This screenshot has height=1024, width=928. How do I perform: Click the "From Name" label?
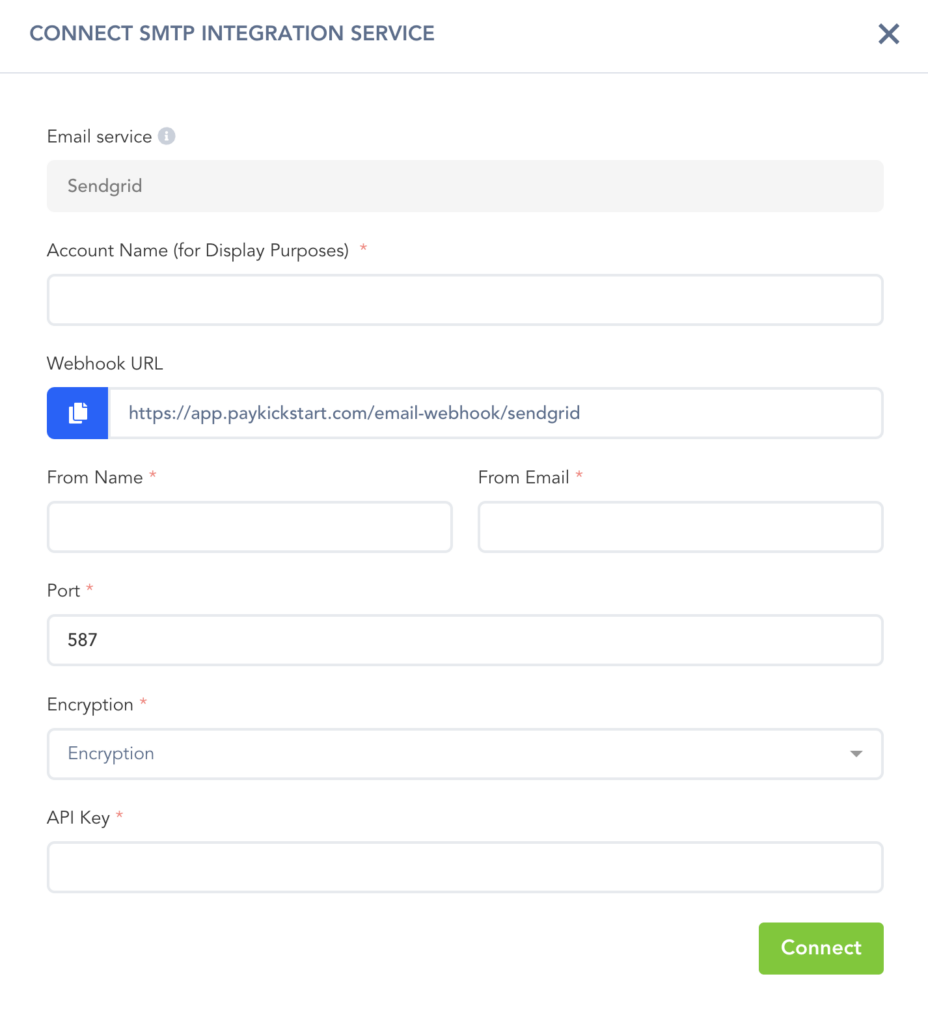pos(95,477)
